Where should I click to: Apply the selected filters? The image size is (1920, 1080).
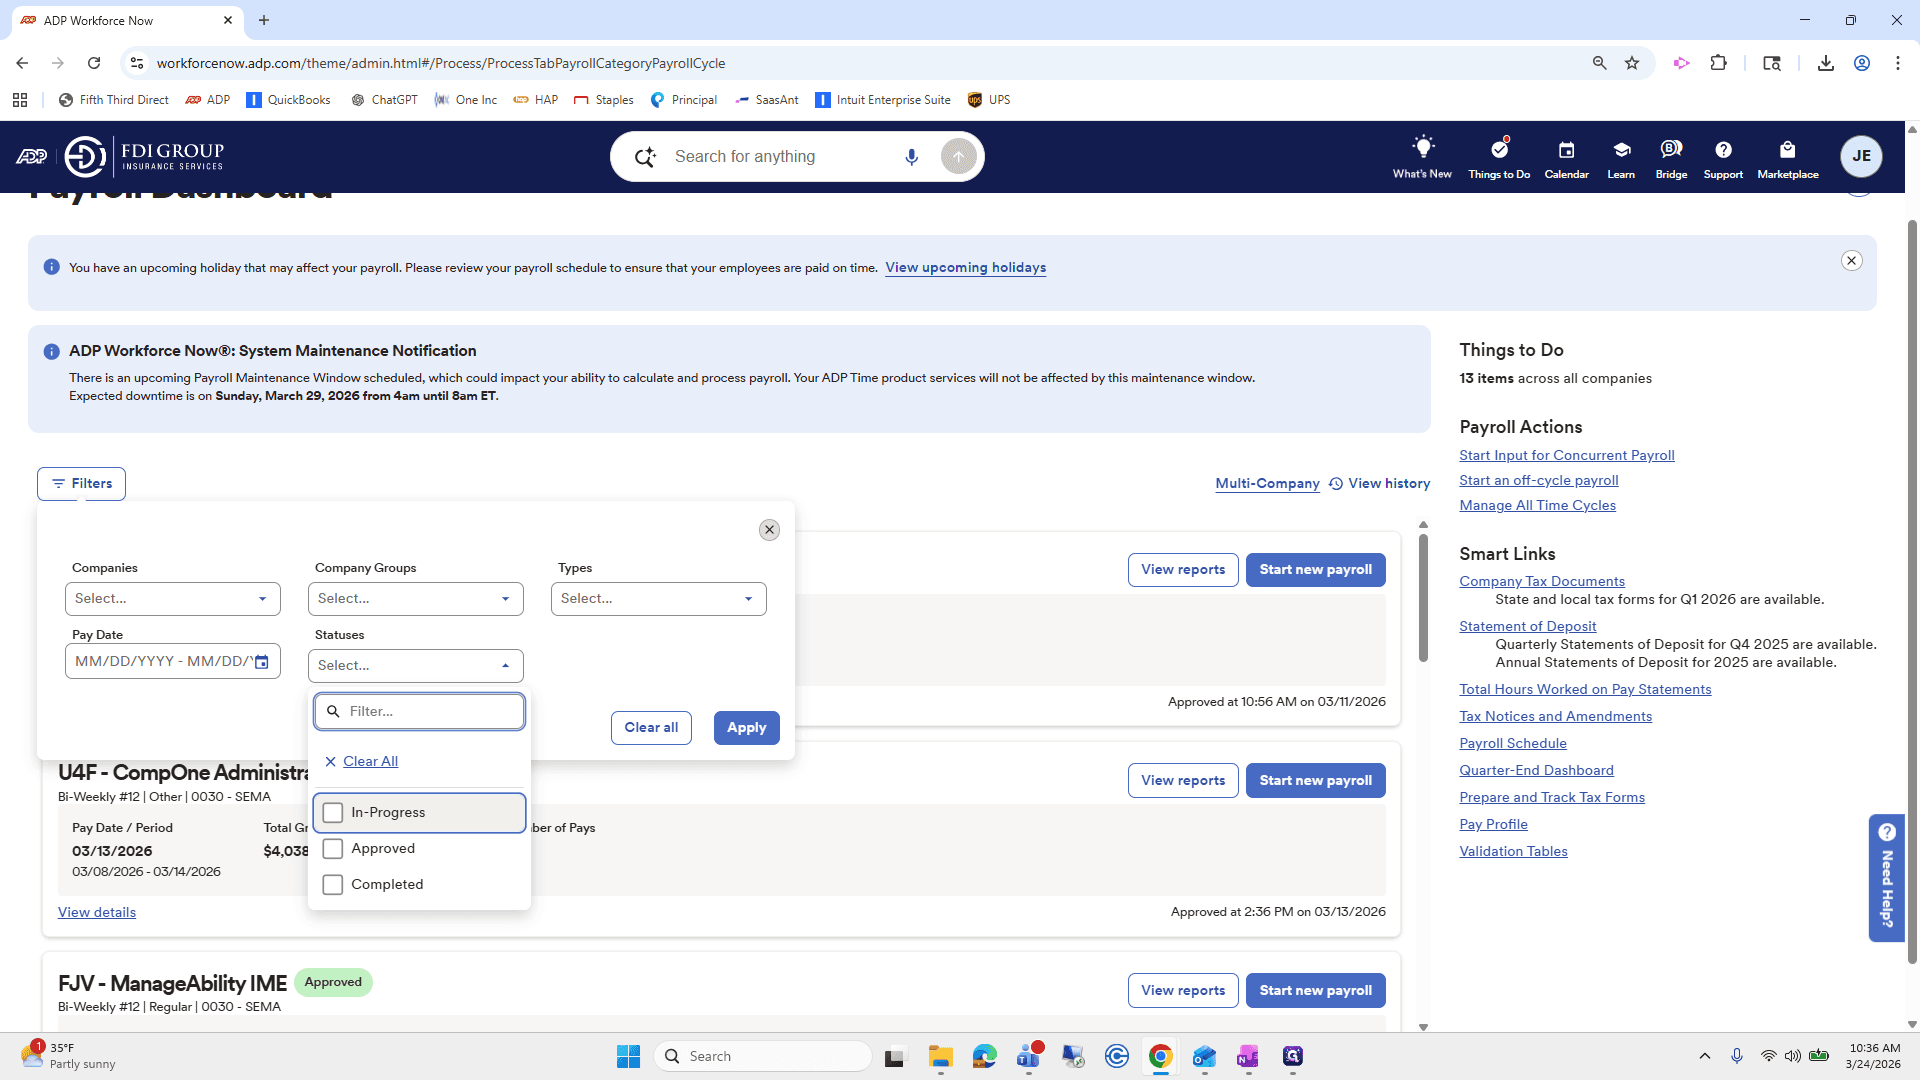coord(746,728)
